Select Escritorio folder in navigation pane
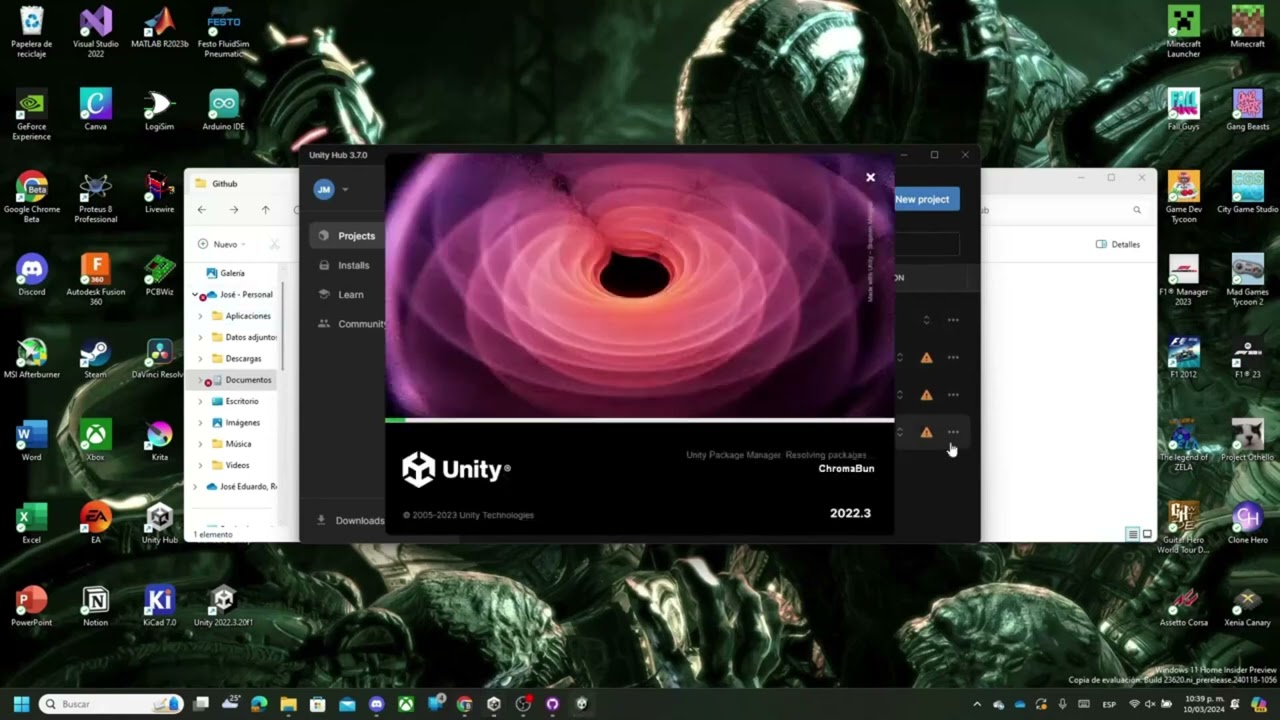The height and width of the screenshot is (720, 1280). 235,401
